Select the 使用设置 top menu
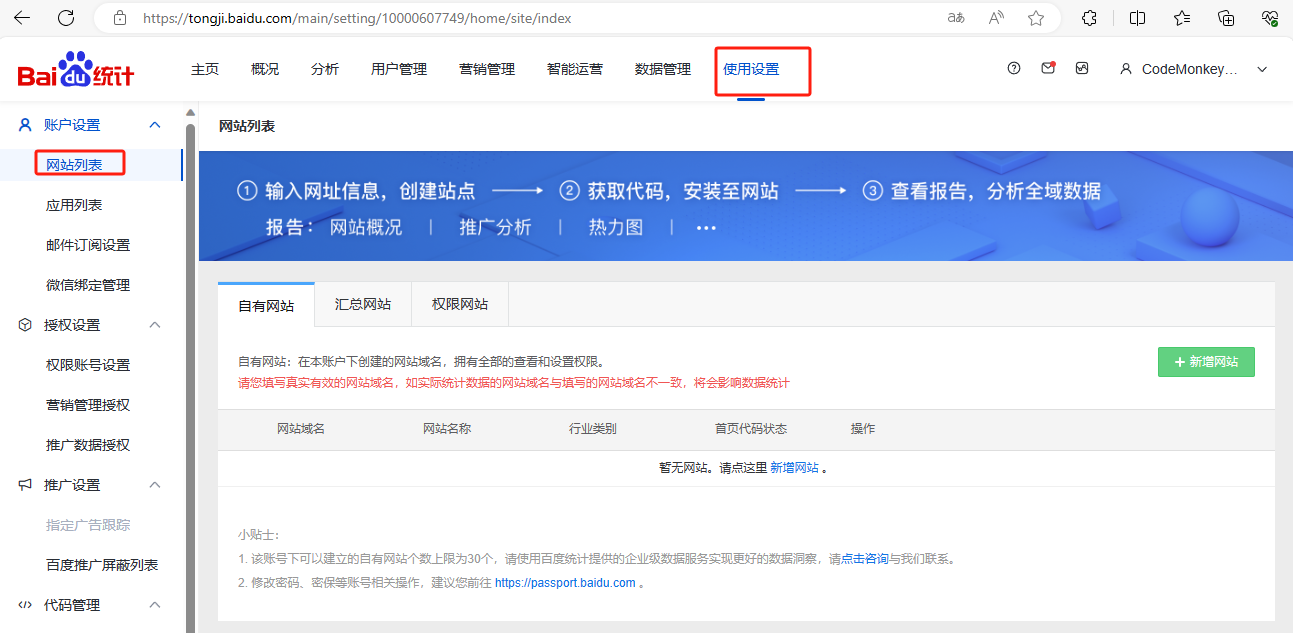1293x633 pixels. pyautogui.click(x=751, y=69)
